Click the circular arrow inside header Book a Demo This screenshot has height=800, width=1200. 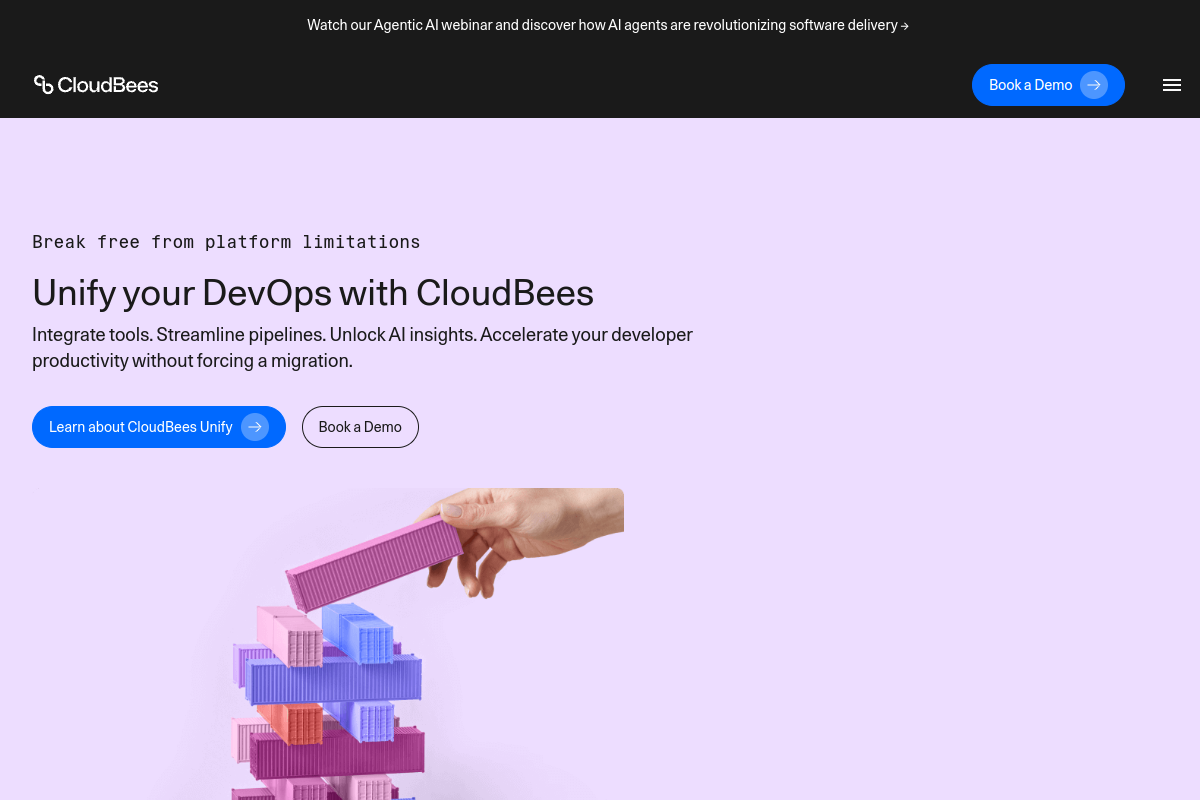click(1094, 85)
